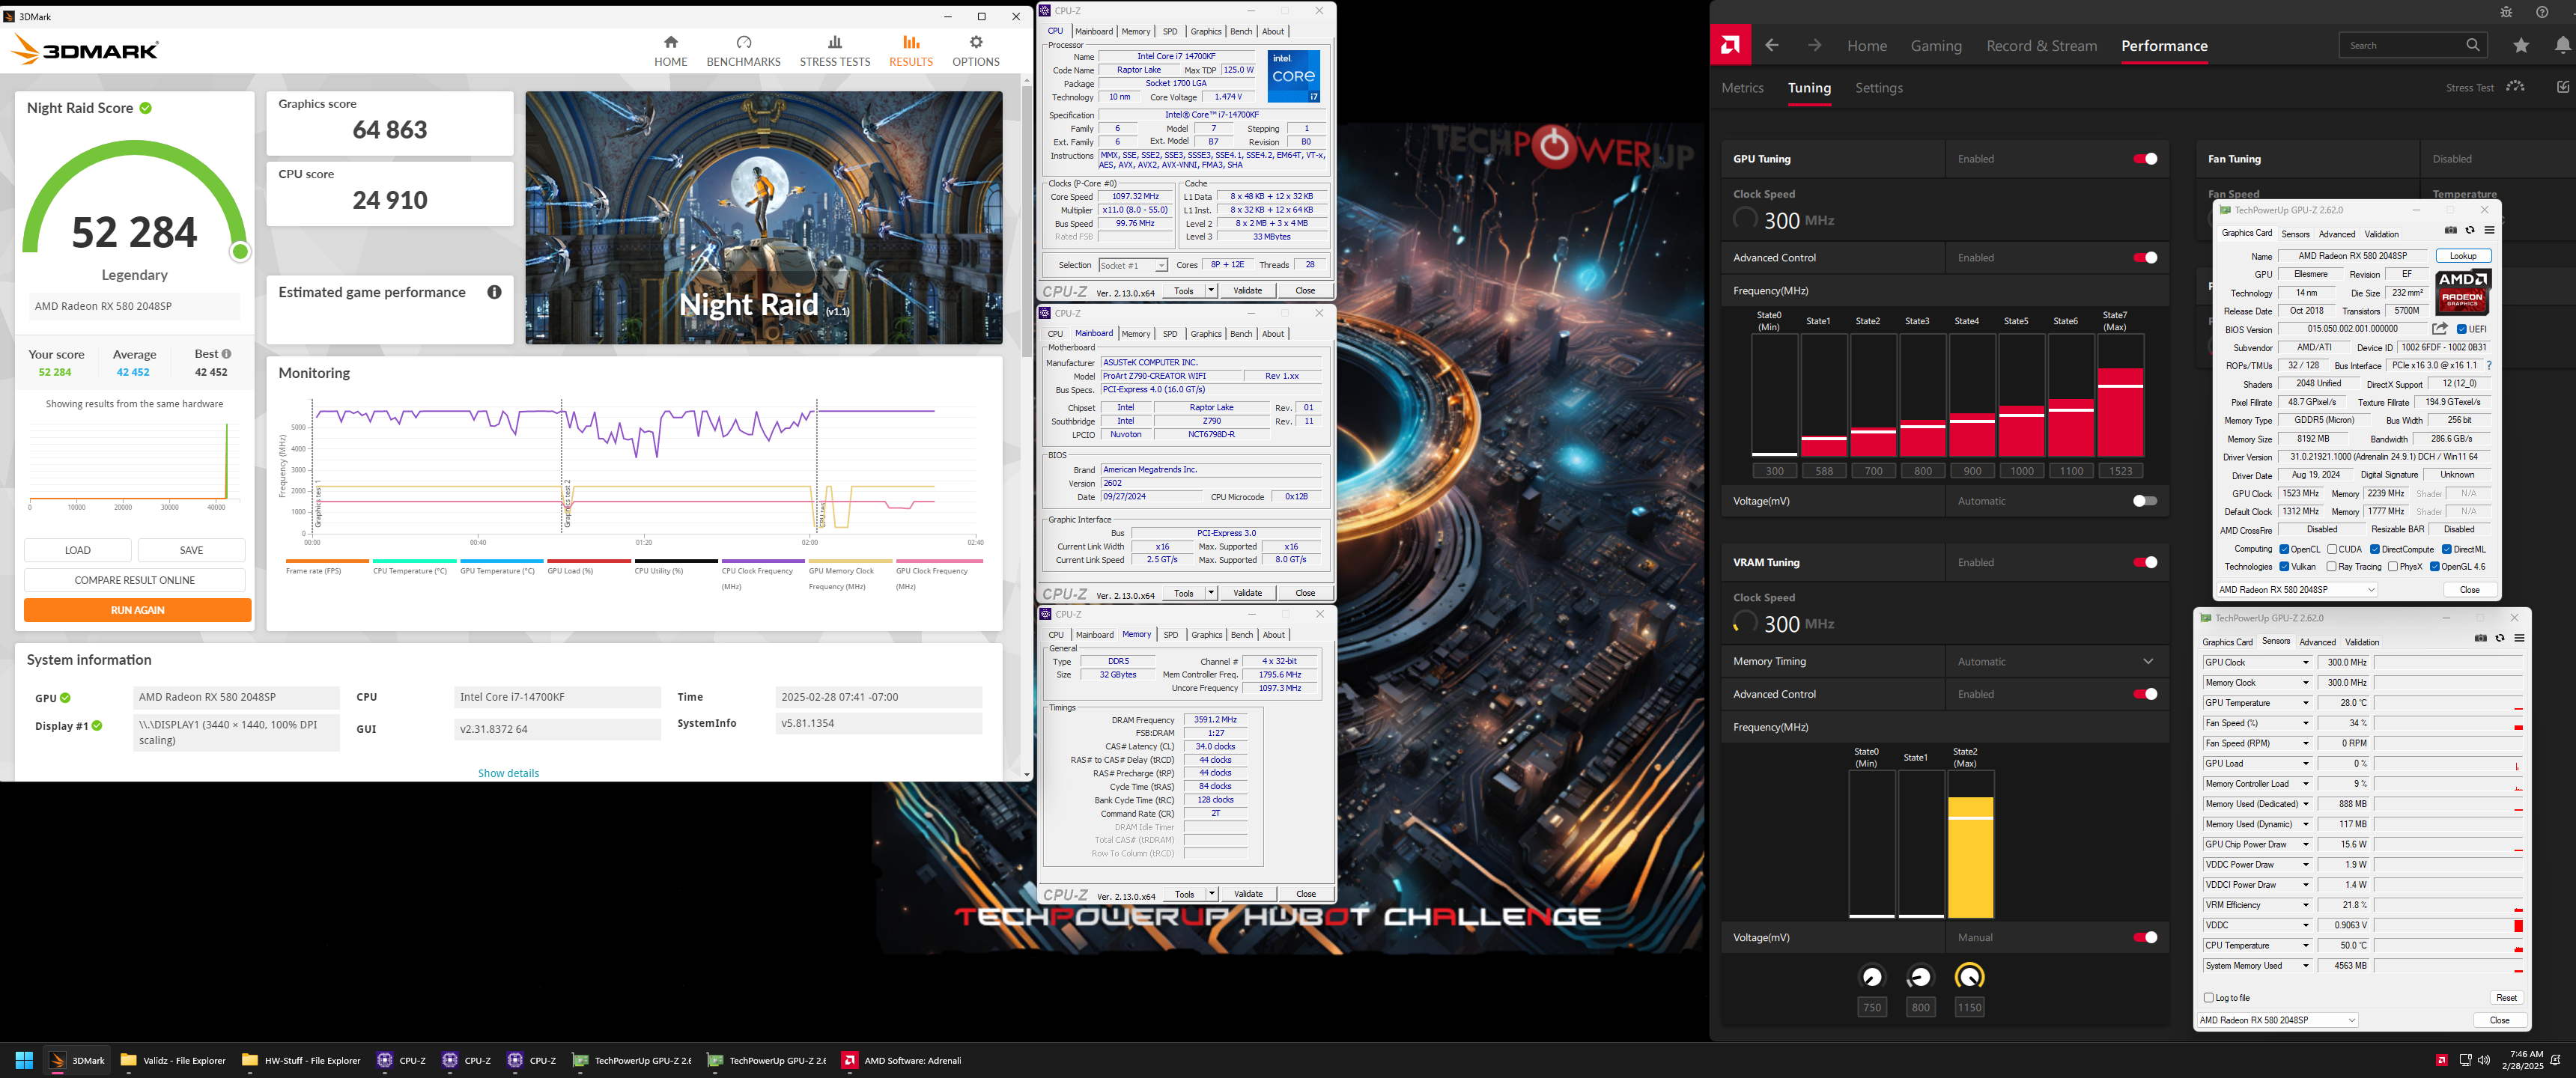Click Lookup button in GPU-Z
The height and width of the screenshot is (1078, 2576).
point(2463,256)
